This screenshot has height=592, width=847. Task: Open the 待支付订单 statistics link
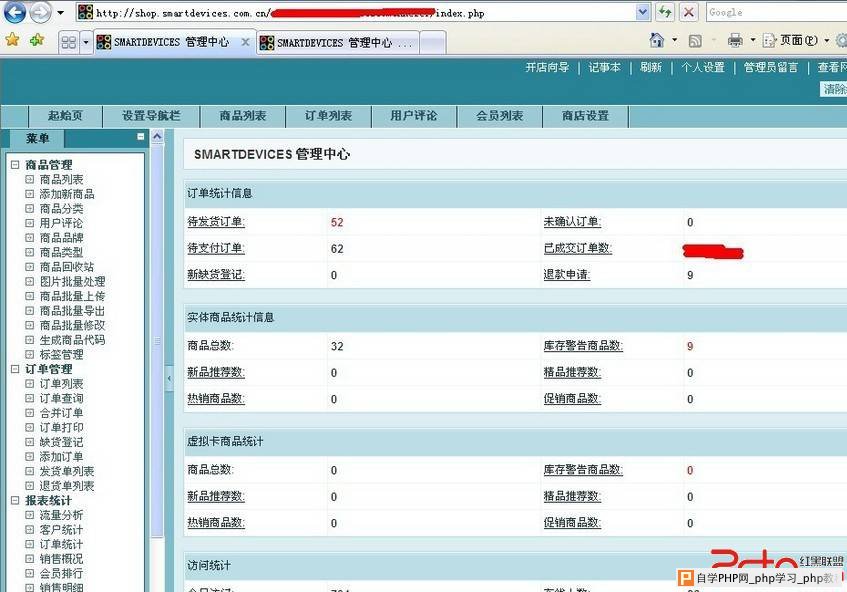(216, 248)
